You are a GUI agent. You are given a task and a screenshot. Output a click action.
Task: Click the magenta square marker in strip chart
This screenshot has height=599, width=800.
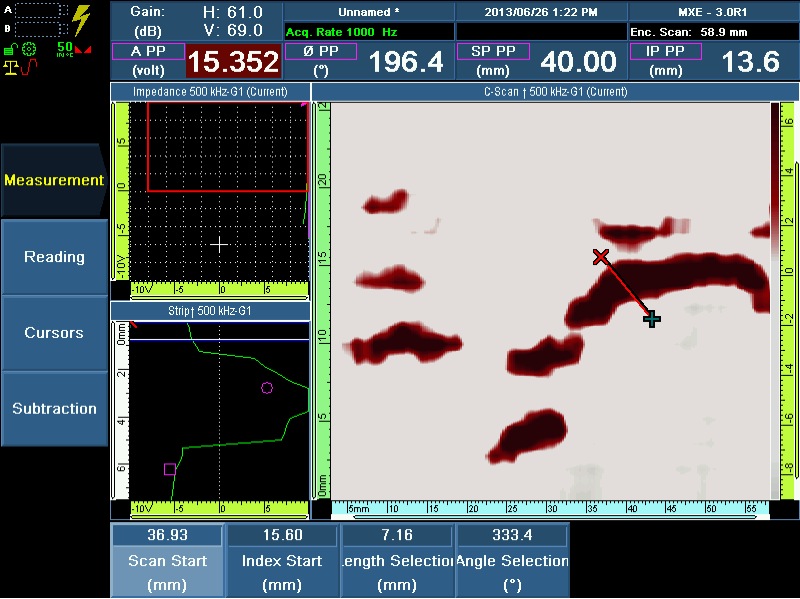tap(170, 469)
